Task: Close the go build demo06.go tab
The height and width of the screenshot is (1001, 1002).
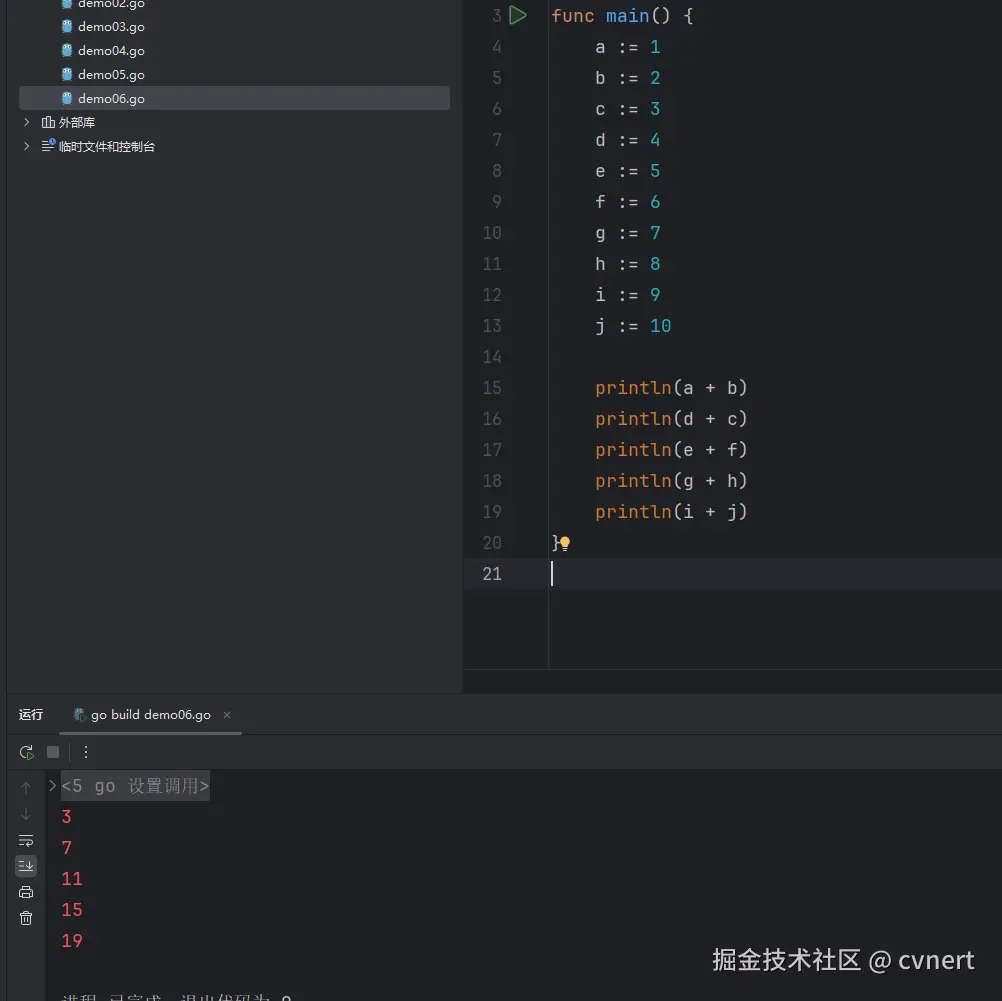Action: point(227,715)
